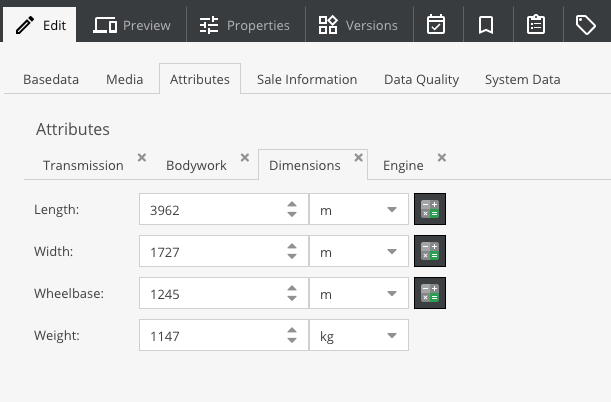The height and width of the screenshot is (402, 611).
Task: Close the Transmission attribute tab
Action: [x=142, y=157]
